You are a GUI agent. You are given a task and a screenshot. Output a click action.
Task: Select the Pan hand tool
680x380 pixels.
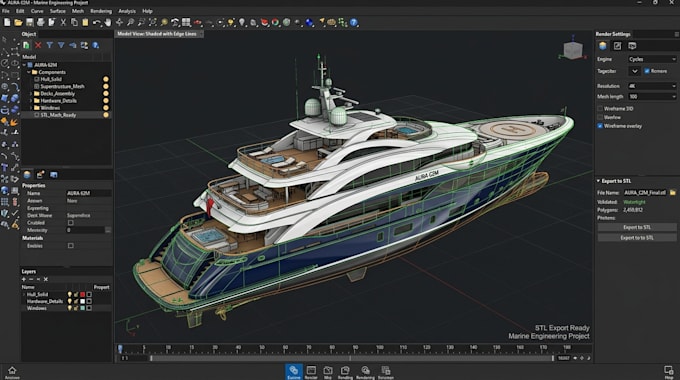click(107, 23)
